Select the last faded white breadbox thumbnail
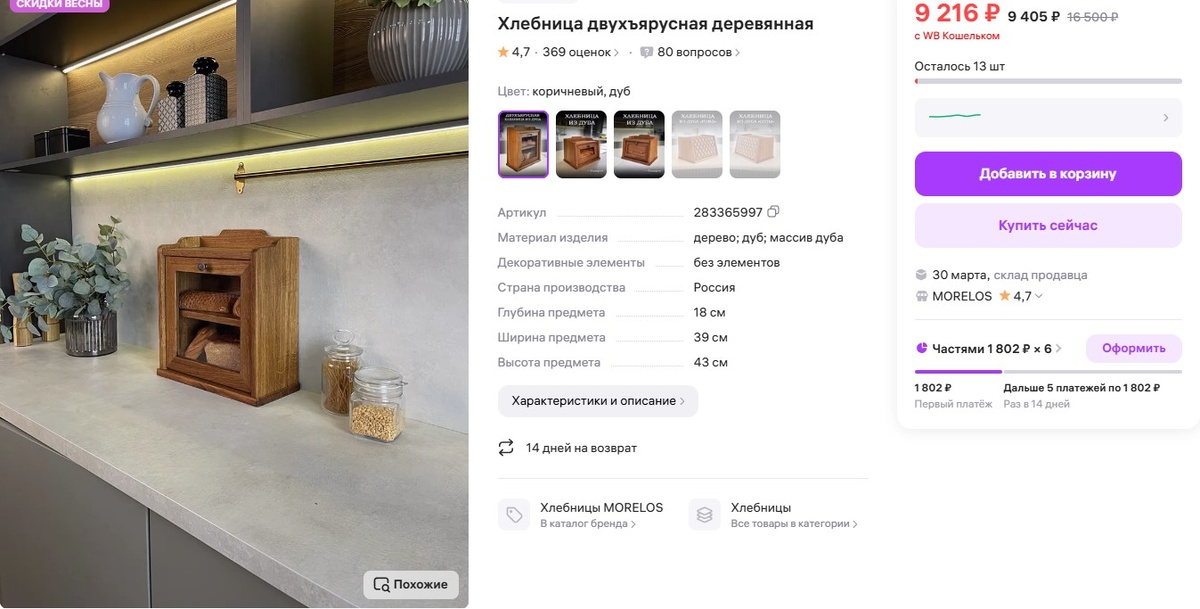This screenshot has height=609, width=1200. click(x=755, y=144)
